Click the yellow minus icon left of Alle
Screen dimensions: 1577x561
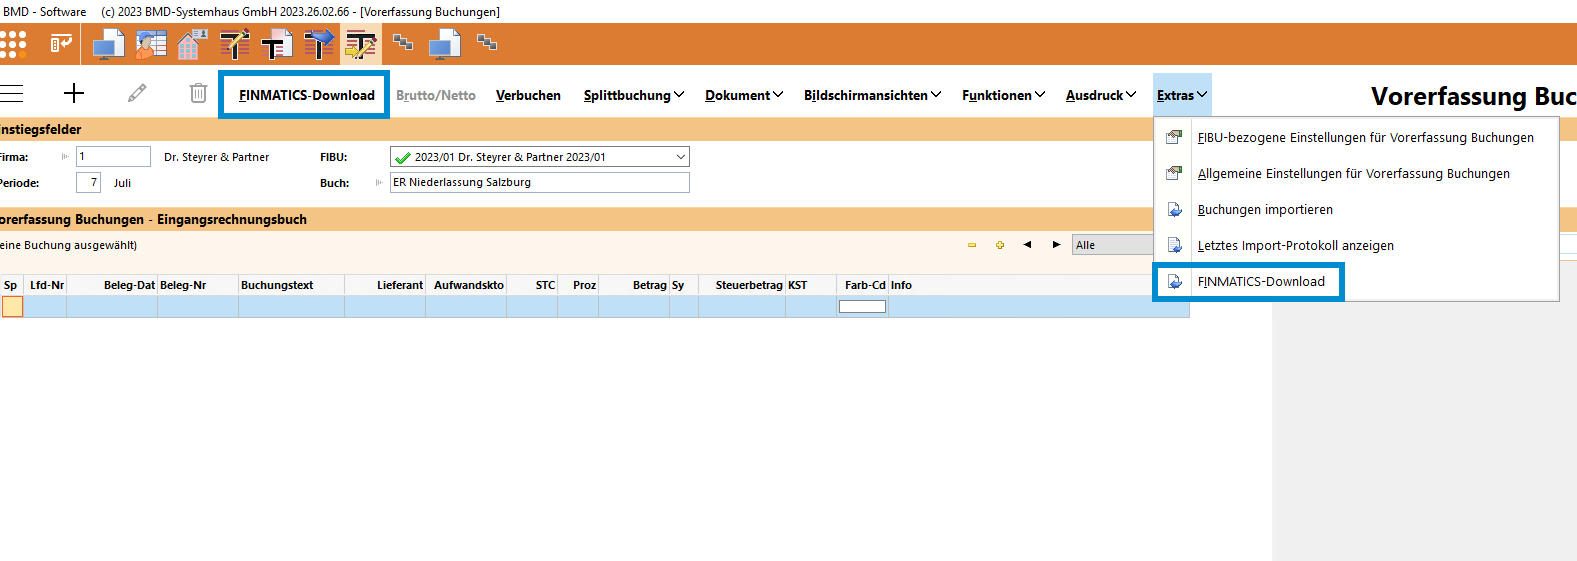[x=972, y=245]
